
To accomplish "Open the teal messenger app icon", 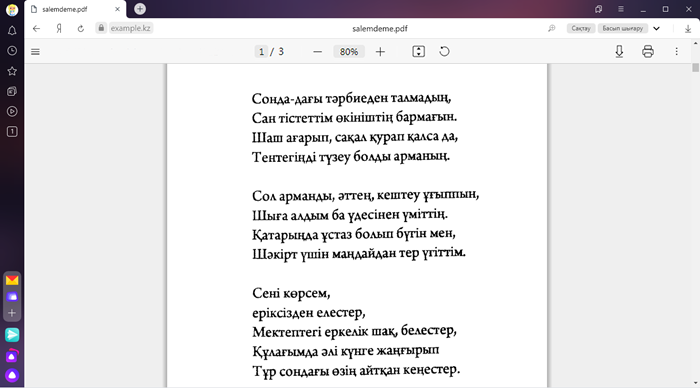I will 12,335.
